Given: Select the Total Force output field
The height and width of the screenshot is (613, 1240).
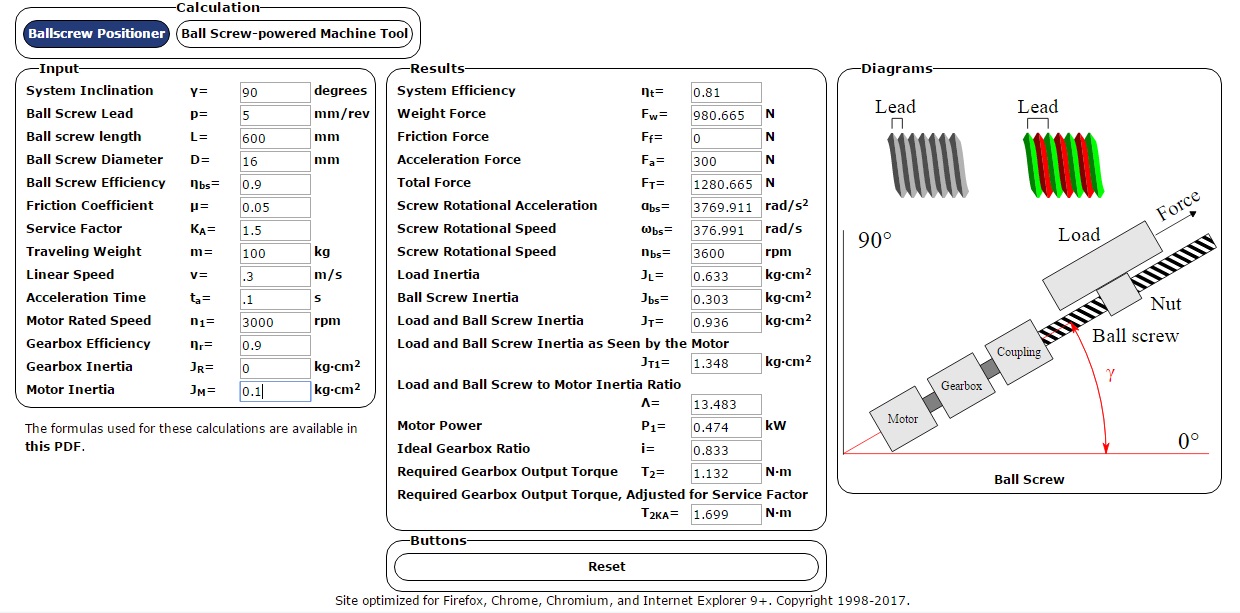Looking at the screenshot, I should (727, 184).
